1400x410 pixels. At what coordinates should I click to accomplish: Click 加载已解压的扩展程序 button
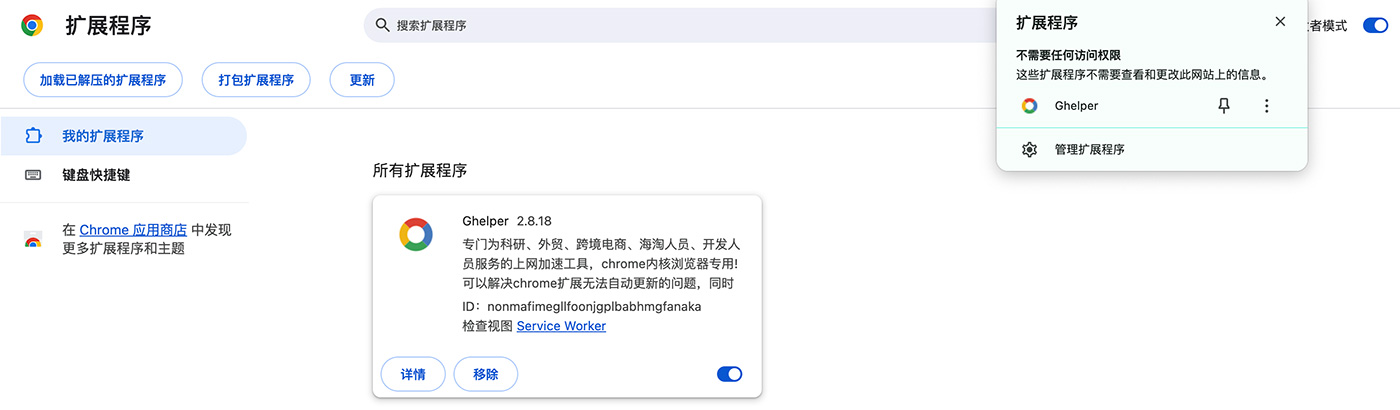point(103,80)
